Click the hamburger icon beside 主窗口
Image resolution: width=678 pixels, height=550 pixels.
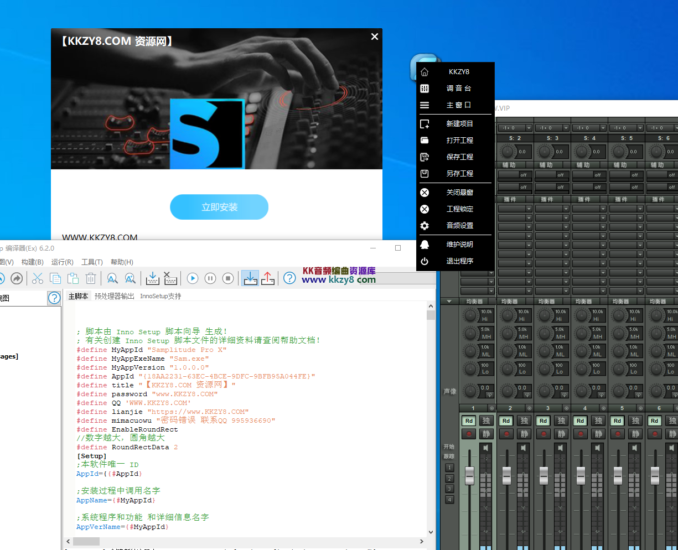[425, 105]
